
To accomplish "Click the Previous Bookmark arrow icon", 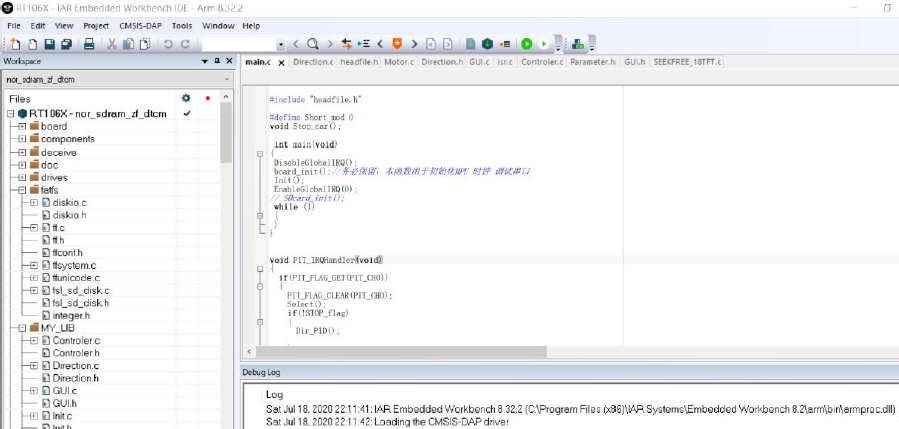I will coord(380,44).
